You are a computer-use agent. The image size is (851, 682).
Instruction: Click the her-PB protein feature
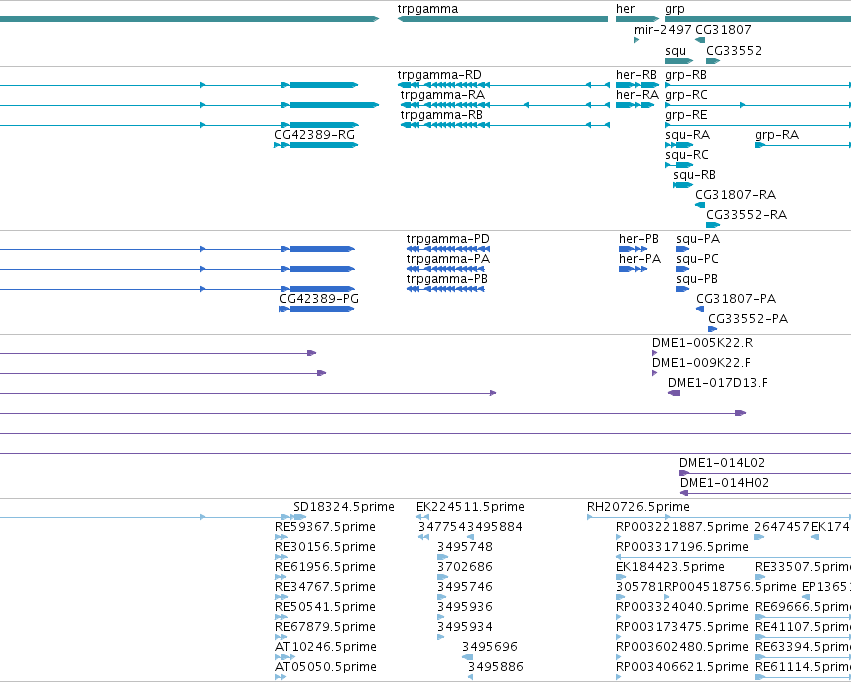tap(633, 249)
